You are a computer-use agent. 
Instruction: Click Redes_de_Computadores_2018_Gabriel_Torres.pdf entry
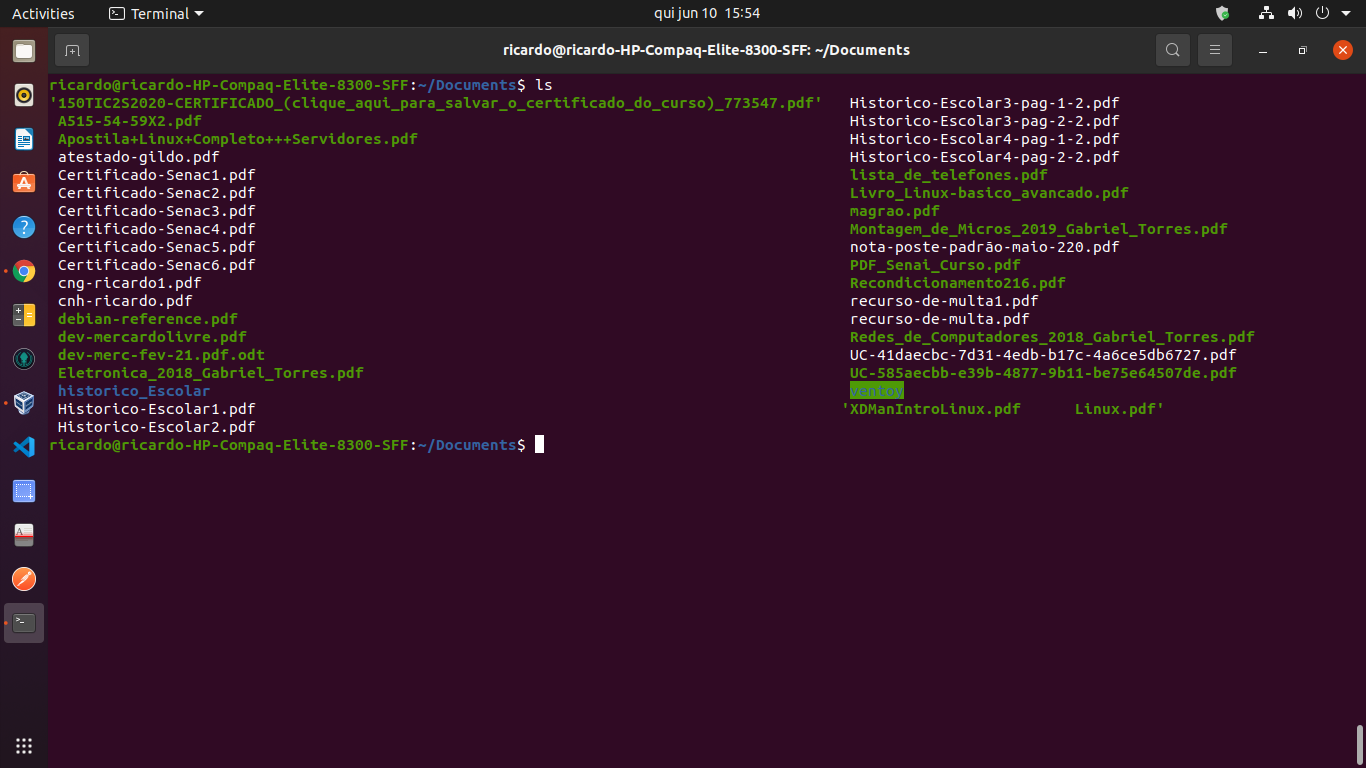(1052, 336)
